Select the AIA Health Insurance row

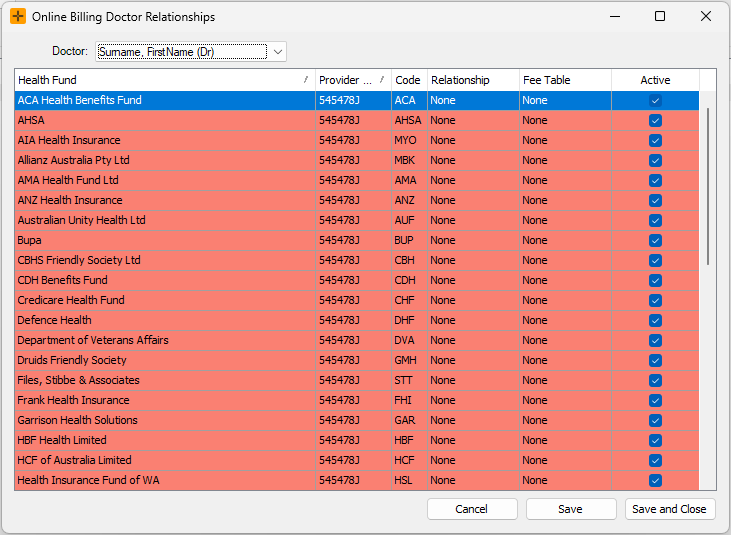357,140
